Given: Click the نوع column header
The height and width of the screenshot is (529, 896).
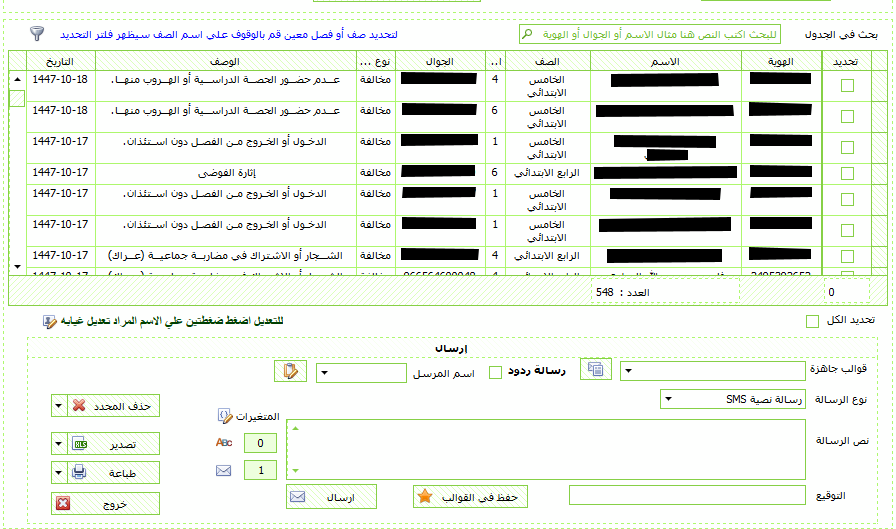Looking at the screenshot, I should tap(375, 61).
